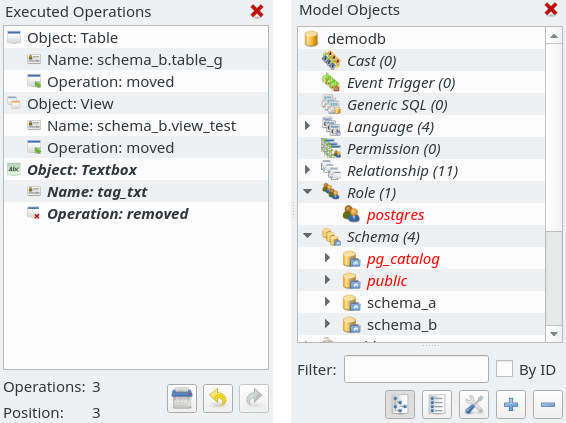Select the pg_catalog schema item
566x423 pixels.
click(x=403, y=259)
